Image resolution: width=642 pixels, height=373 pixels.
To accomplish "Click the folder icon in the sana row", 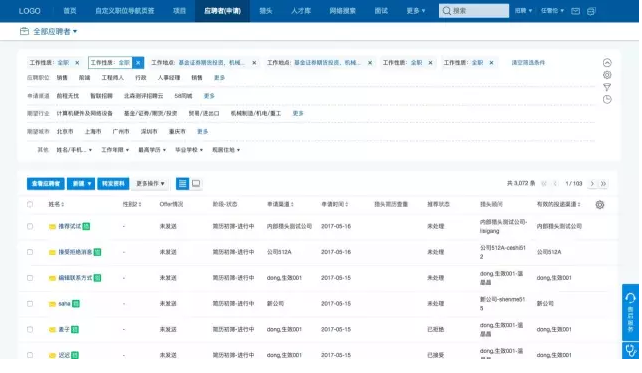I will tap(52, 305).
